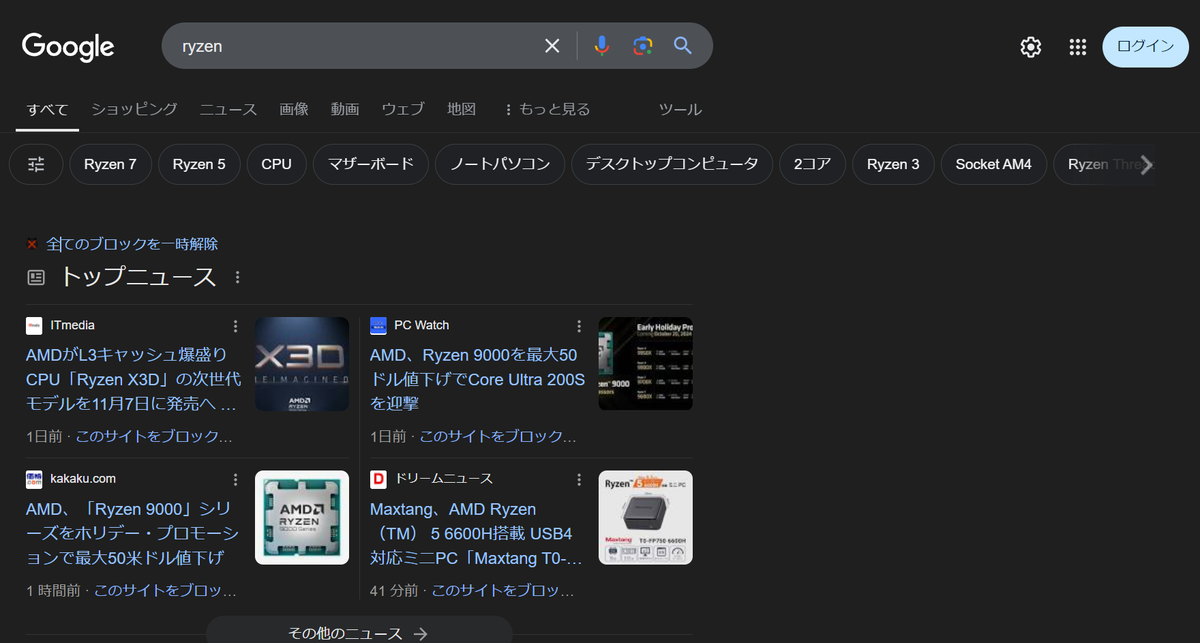Block kakaku.com via このサイトをブロッ link

click(165, 591)
